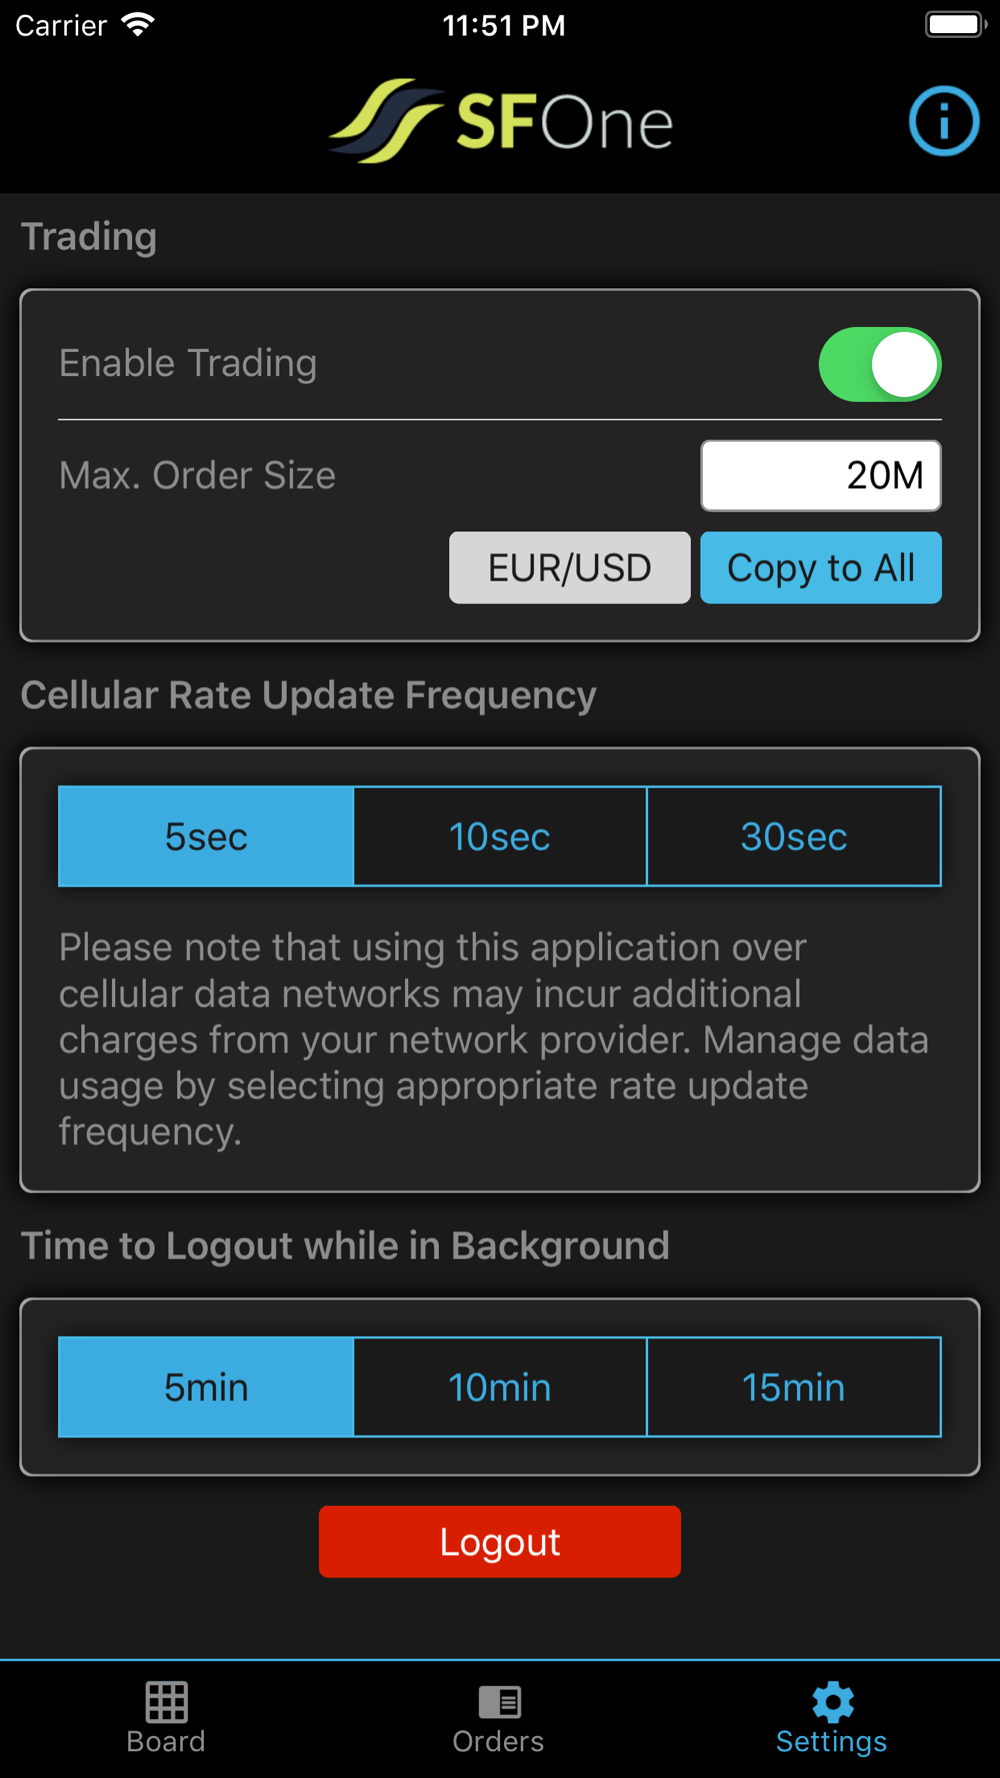1000x1778 pixels.
Task: Tap the SFOne logo
Action: 501,121
